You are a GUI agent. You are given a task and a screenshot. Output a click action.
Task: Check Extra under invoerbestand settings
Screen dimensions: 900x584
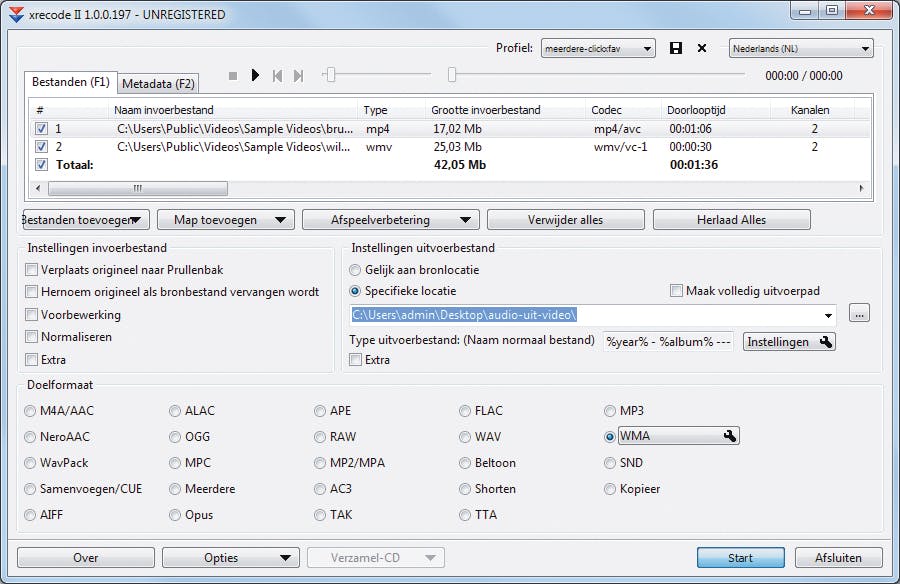32,360
